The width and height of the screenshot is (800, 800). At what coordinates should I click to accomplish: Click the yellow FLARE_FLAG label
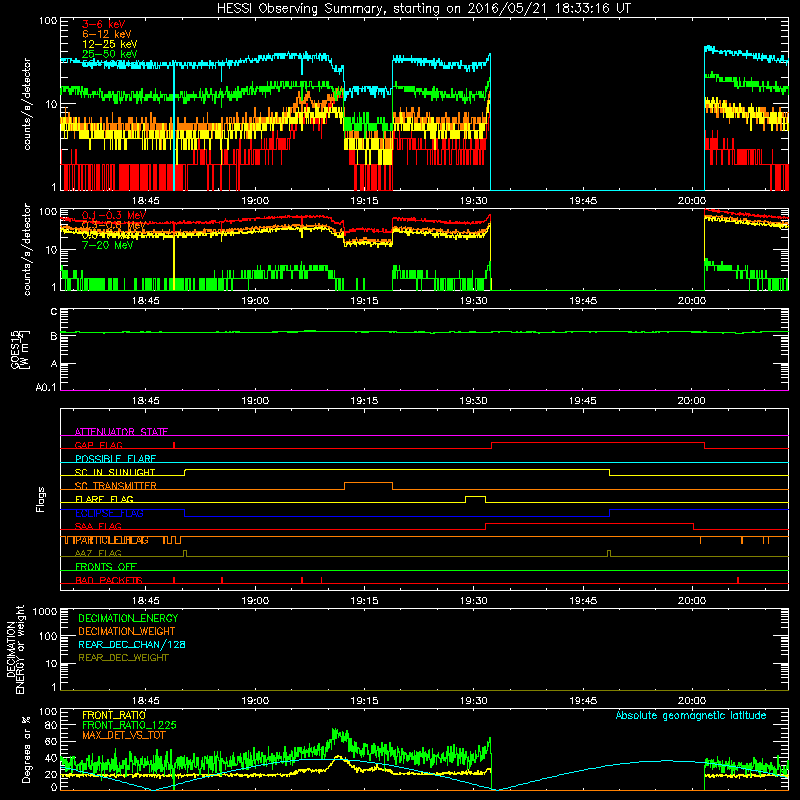(104, 499)
